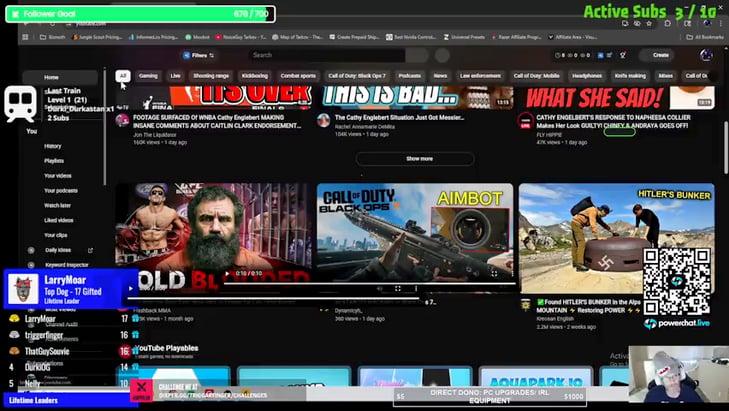Viewport: 729px width, 411px height.
Task: Click the Keyword inspector sidebar icon
Action: tap(31, 265)
